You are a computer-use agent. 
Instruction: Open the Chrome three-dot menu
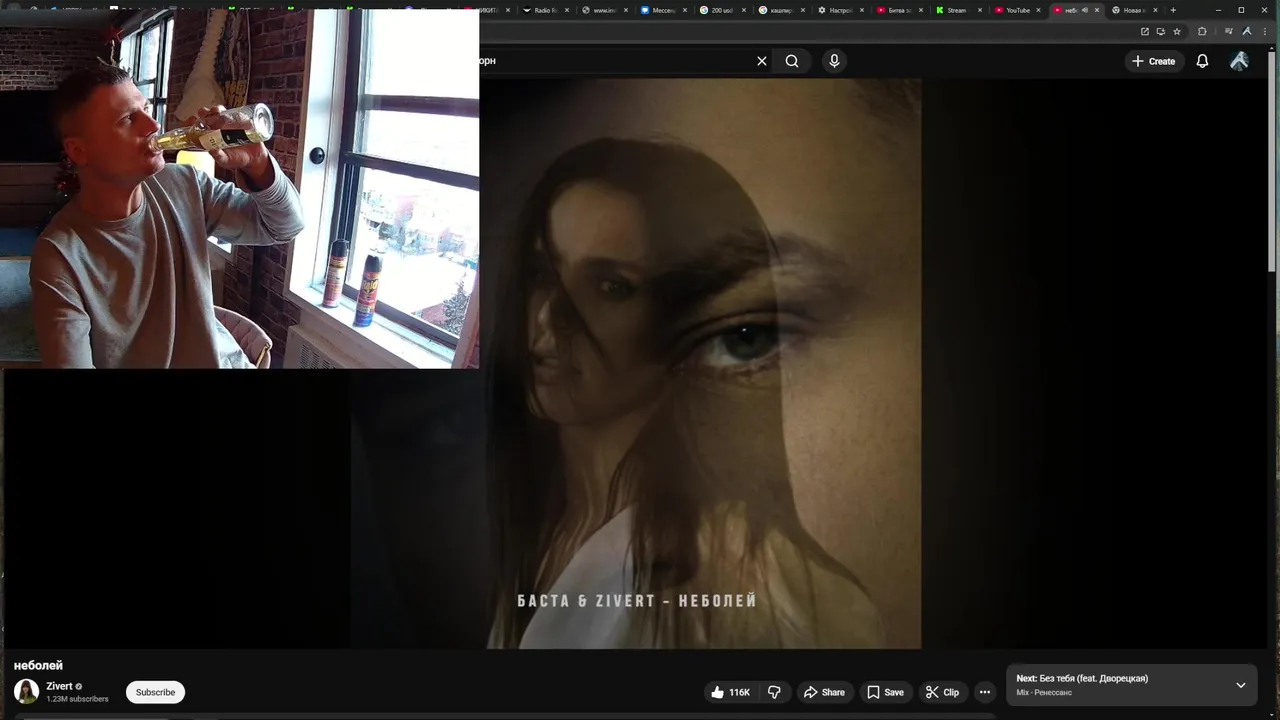pyautogui.click(x=1265, y=31)
